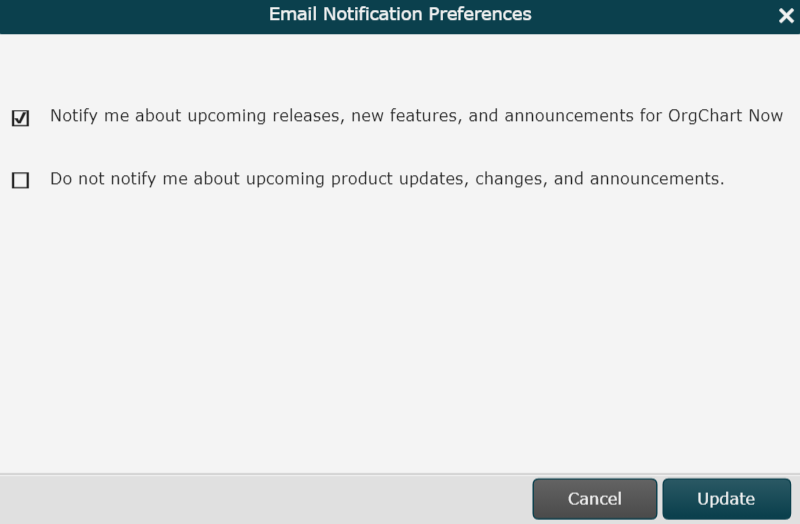Image resolution: width=800 pixels, height=524 pixels.
Task: Click the gray footer bar left of Cancel
Action: 260,499
